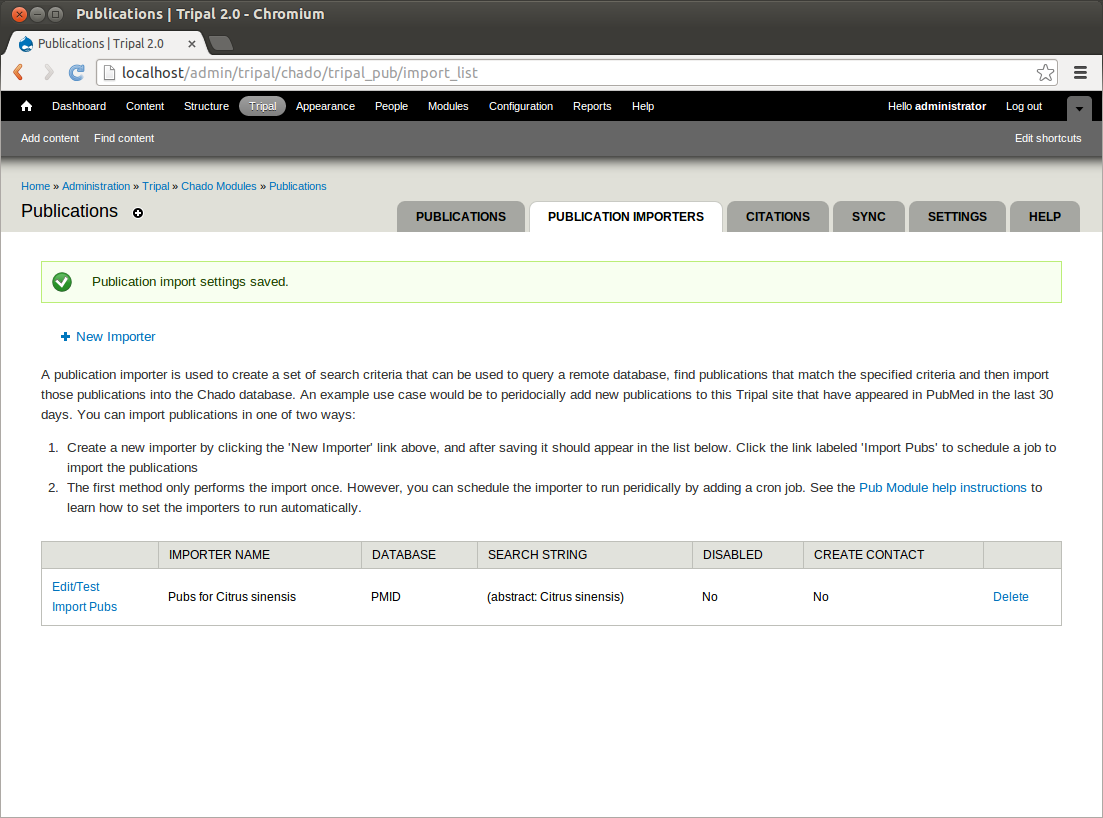Click the browser address bar
This screenshot has height=818, width=1103.
click(570, 72)
